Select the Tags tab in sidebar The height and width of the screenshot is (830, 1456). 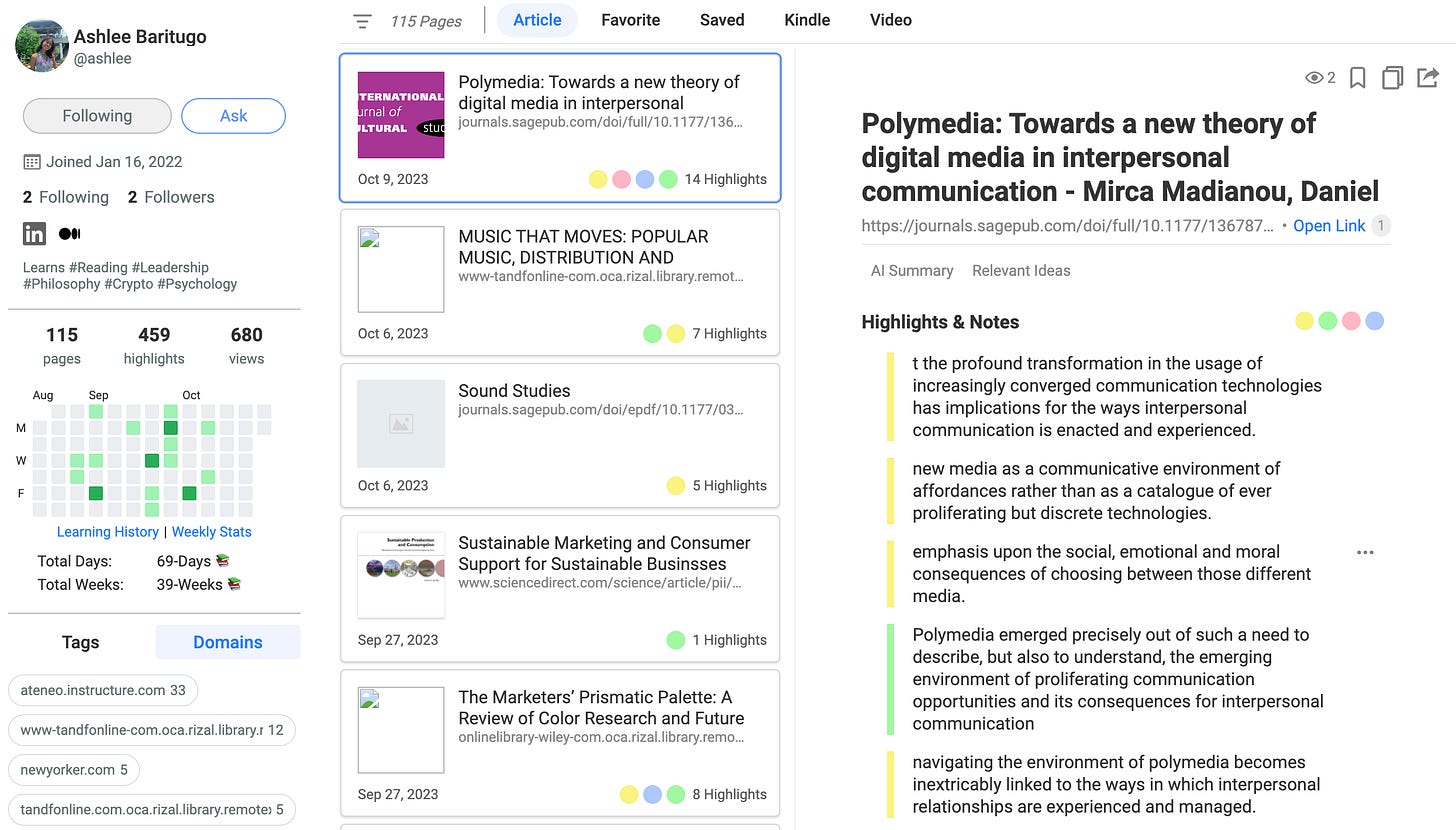coord(80,642)
